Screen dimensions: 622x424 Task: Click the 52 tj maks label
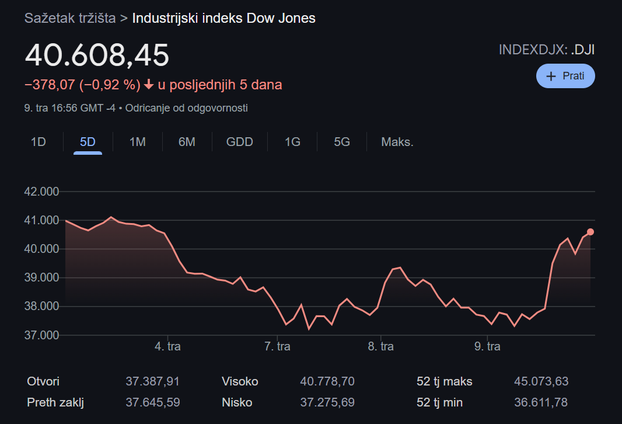pyautogui.click(x=444, y=382)
